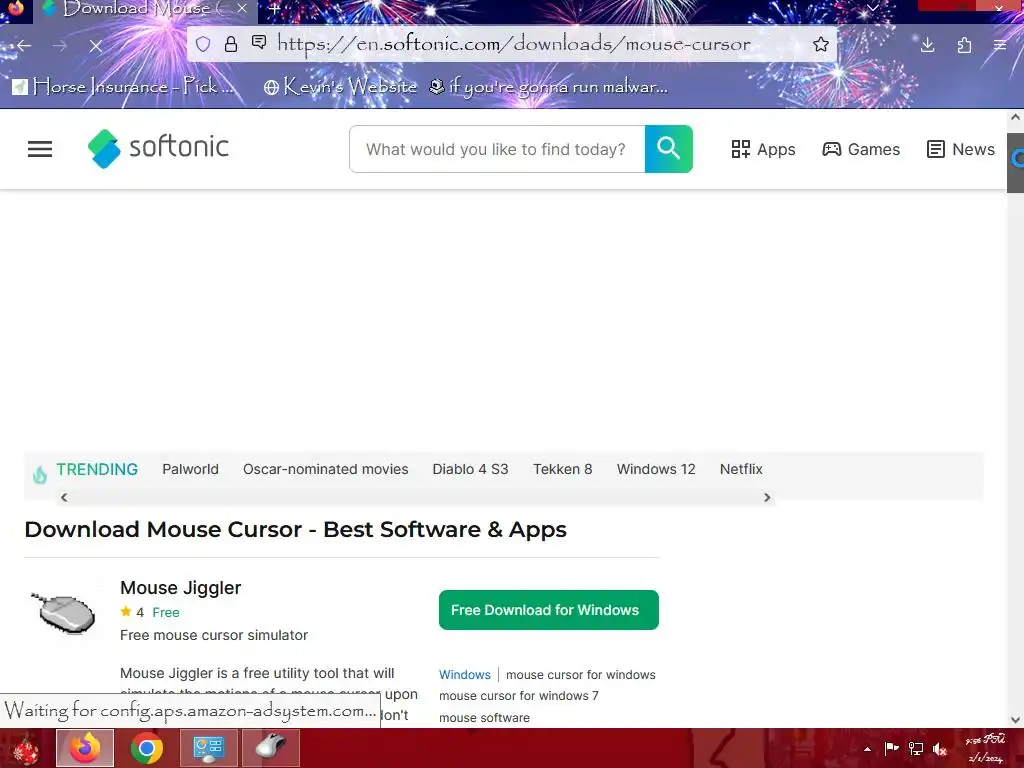The image size is (1024, 768).
Task: Click the TRENDING flame label
Action: [x=86, y=470]
